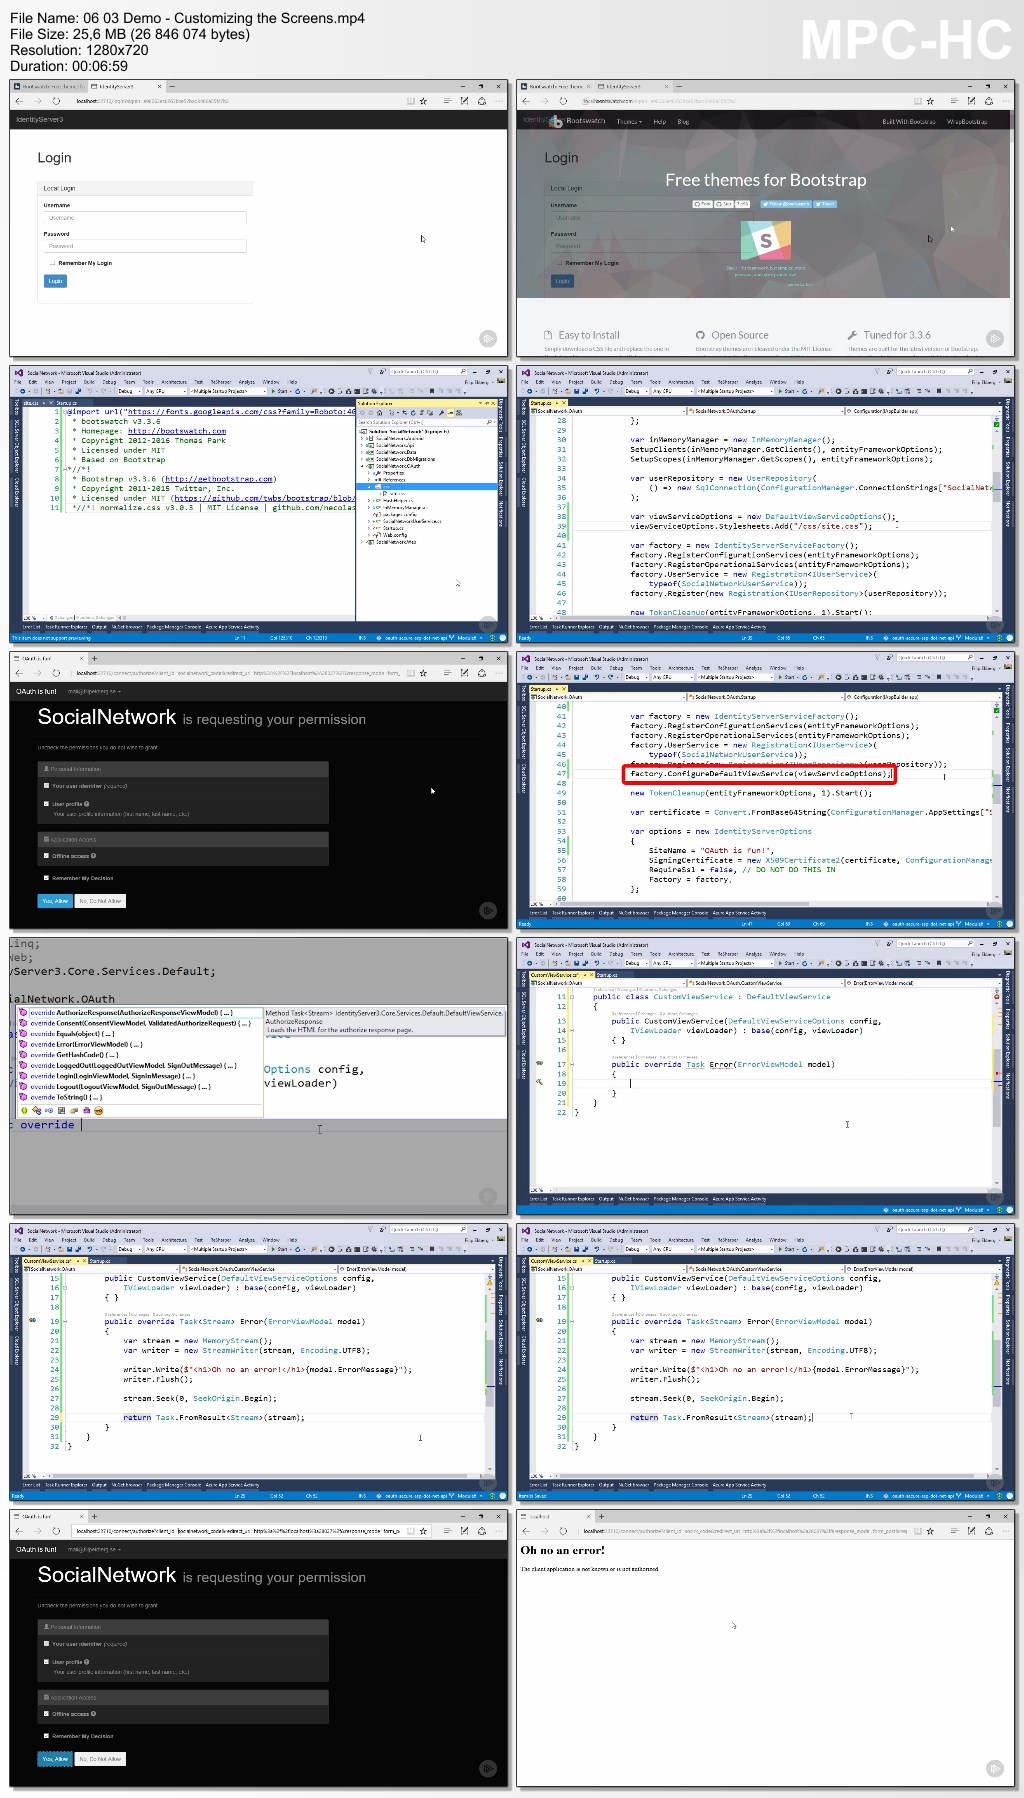The width and height of the screenshot is (1024, 1798).
Task: Open bootswatch.com link in CSS editor thumbnail
Action: click(176, 431)
